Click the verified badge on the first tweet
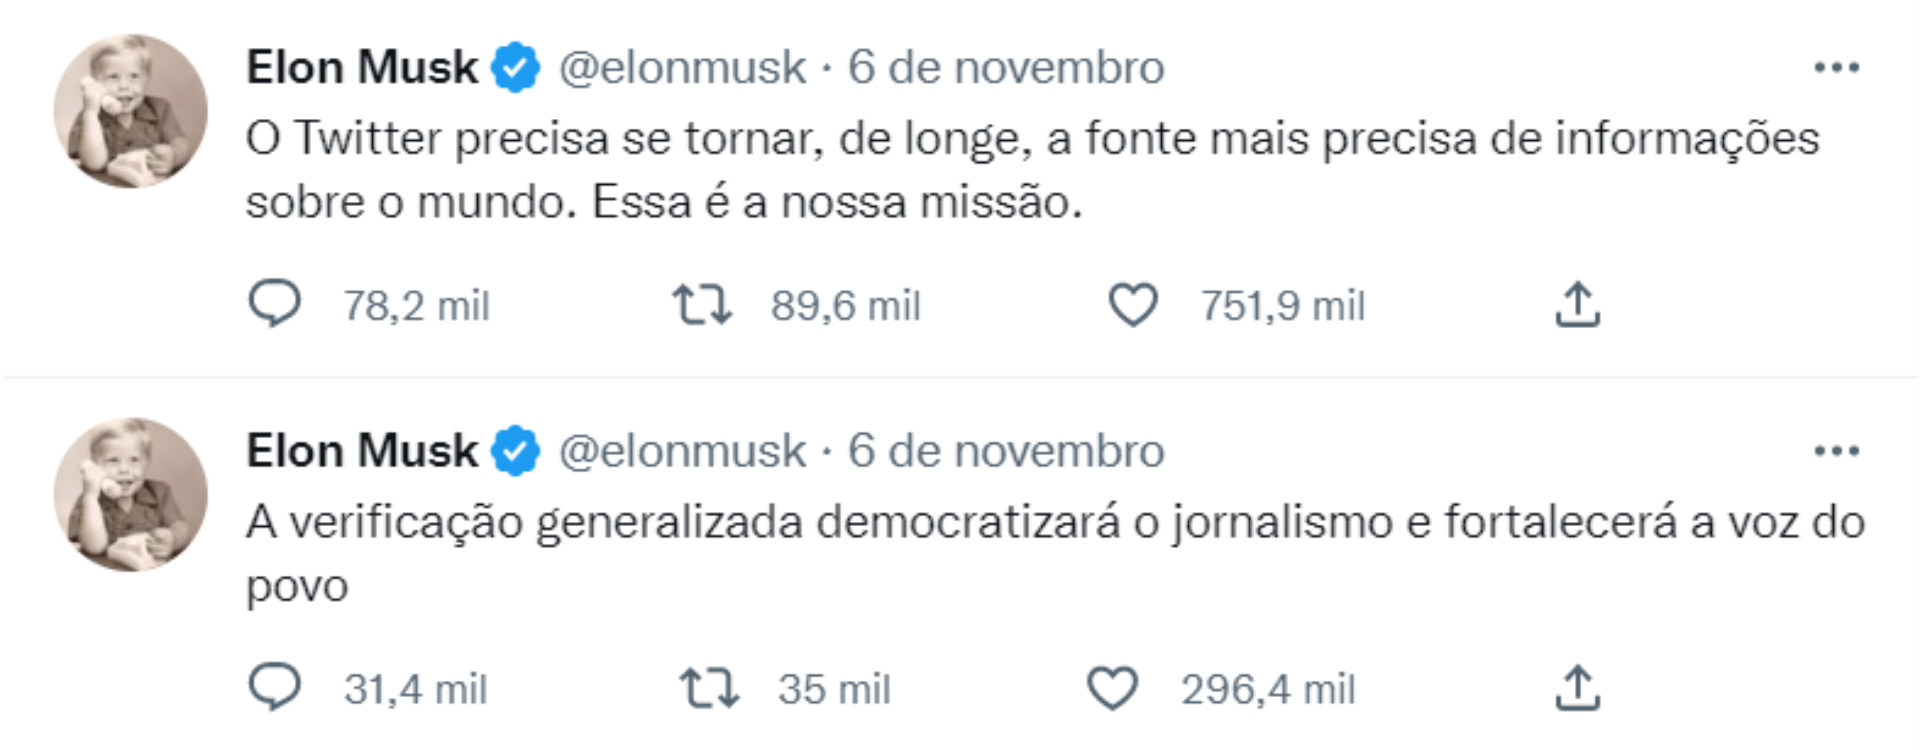1920x750 pixels. click(516, 68)
